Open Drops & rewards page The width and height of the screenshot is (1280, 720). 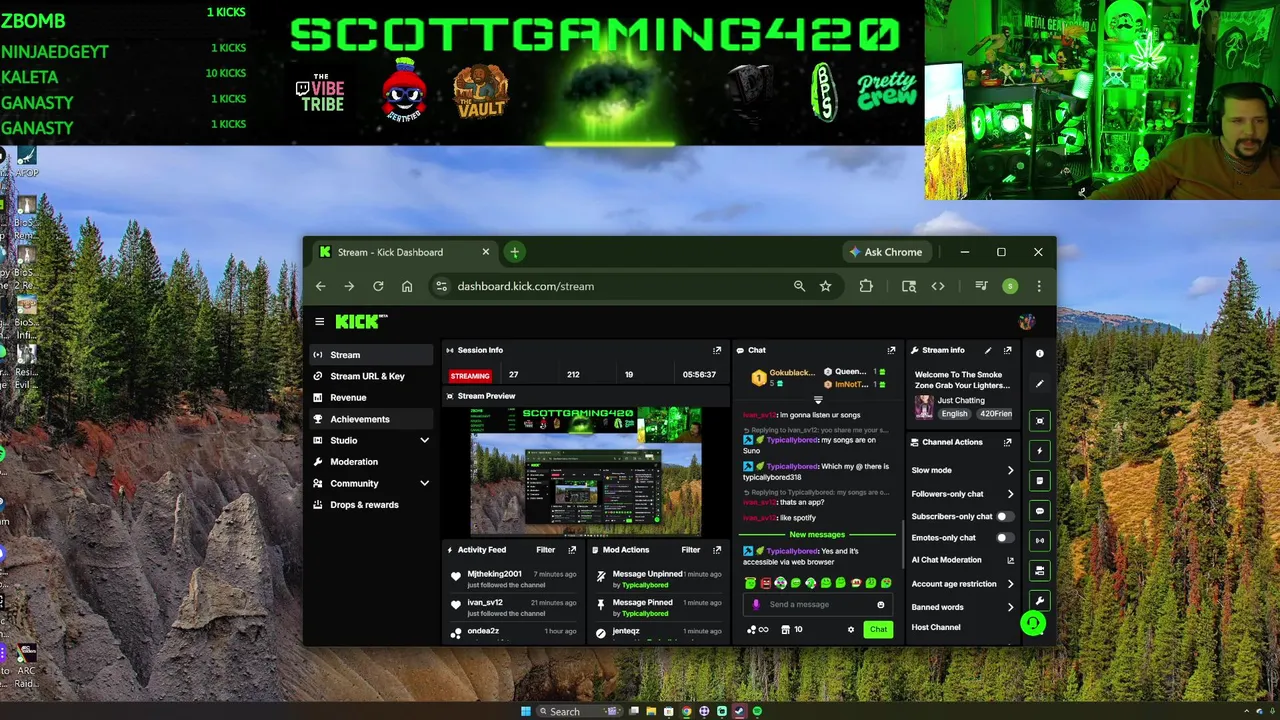tap(371, 505)
